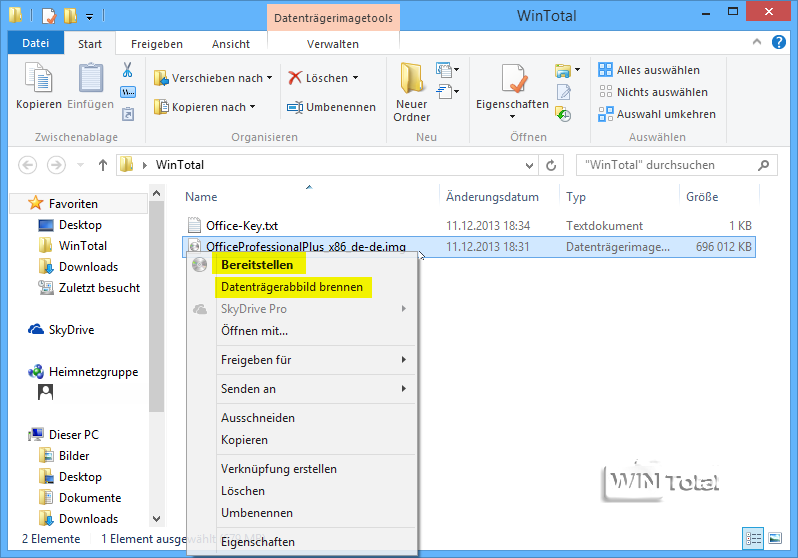The width and height of the screenshot is (798, 558).
Task: Switch to large icons view in status bar
Action: coord(775,538)
